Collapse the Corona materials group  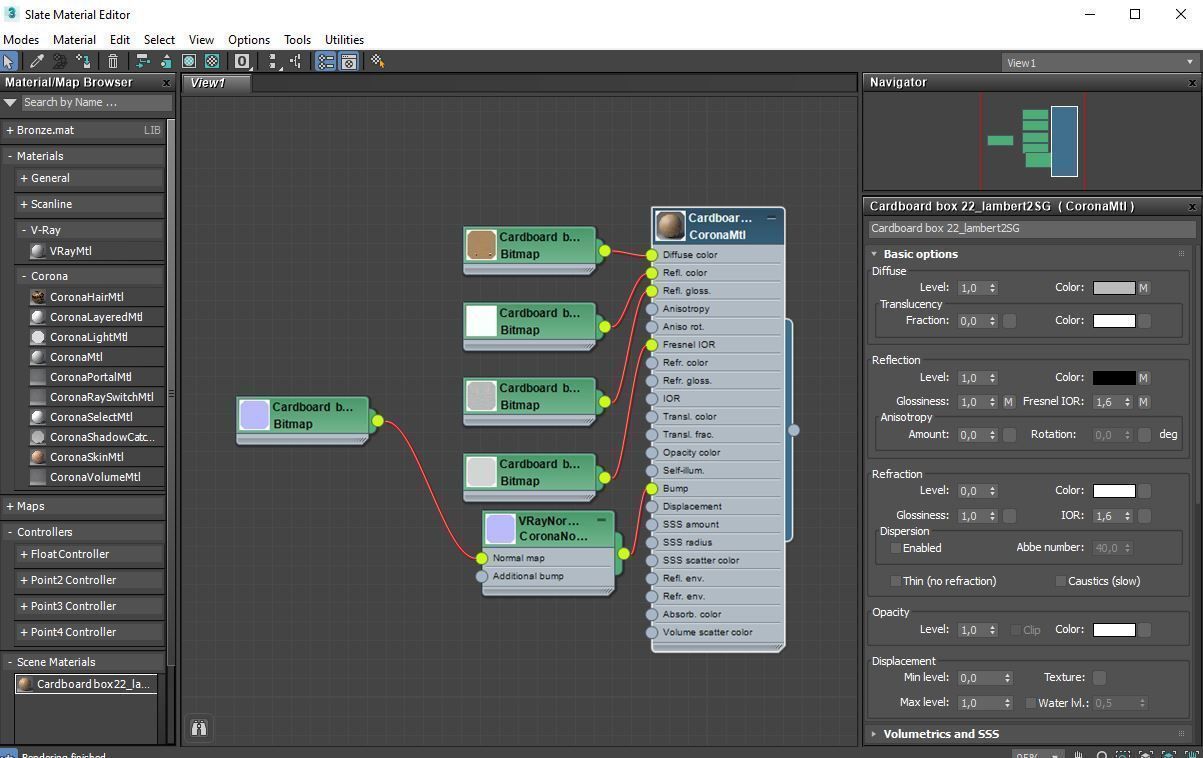pyautogui.click(x=24, y=276)
